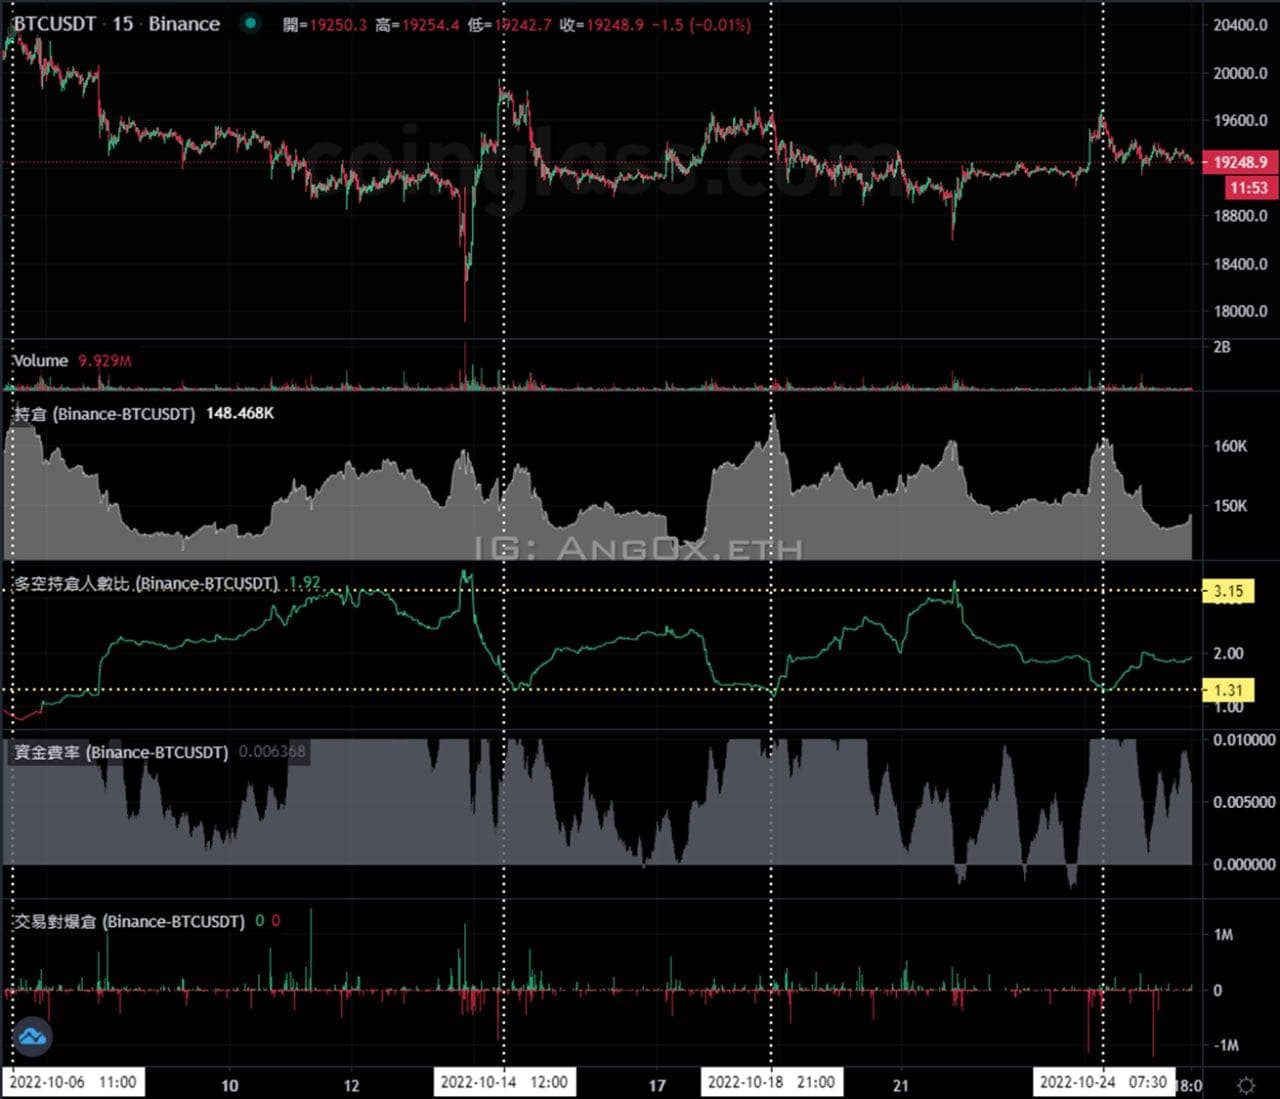Open the chart settings gear
Image resolution: width=1280 pixels, height=1099 pixels.
click(x=1246, y=1082)
